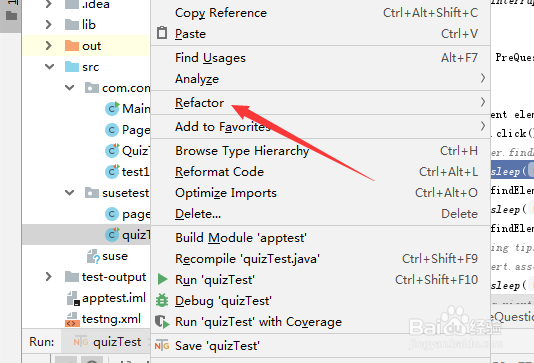
Task: Click the apptest.iml file icon
Action: tap(73, 298)
